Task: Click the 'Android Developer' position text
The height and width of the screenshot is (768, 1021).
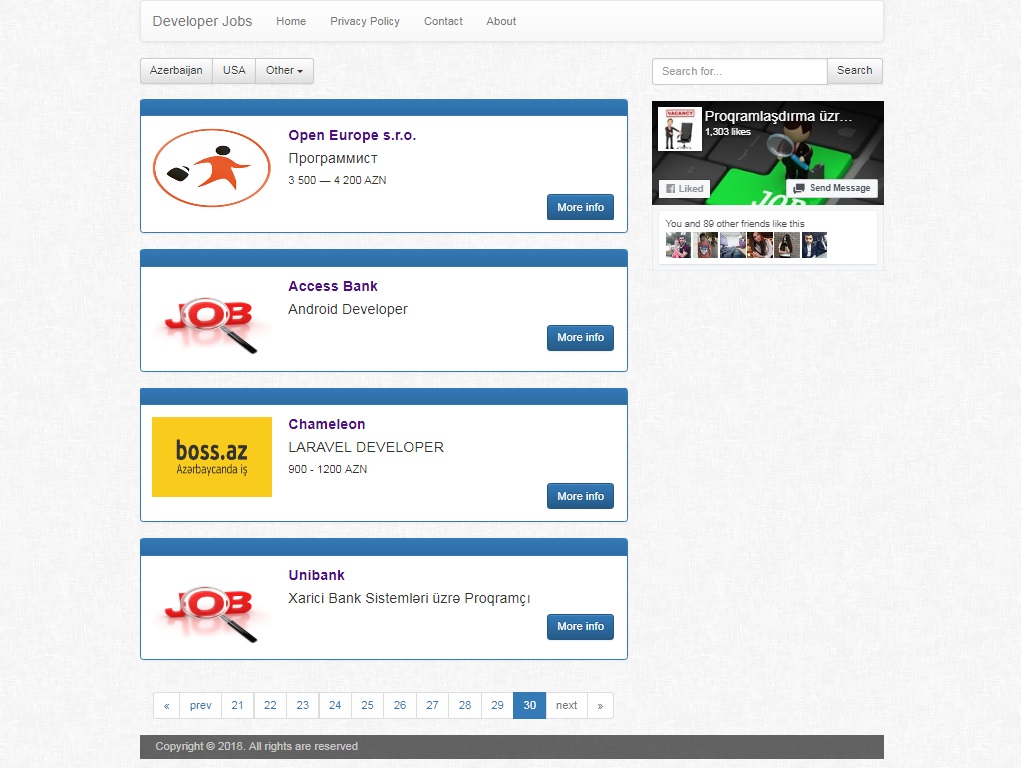Action: [x=348, y=309]
